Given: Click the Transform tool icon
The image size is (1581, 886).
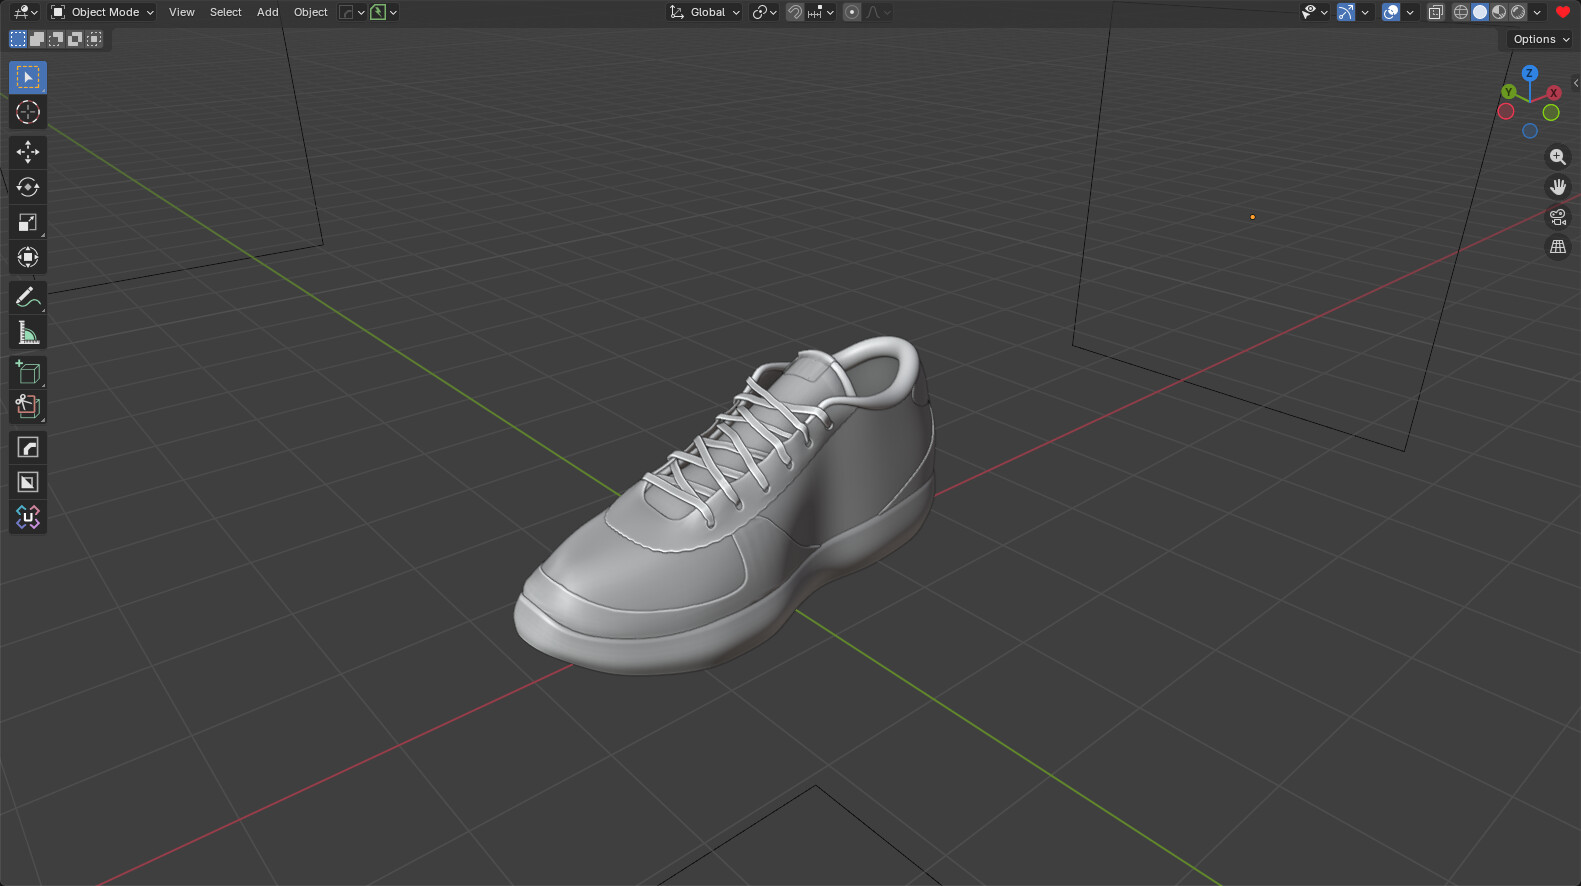Looking at the screenshot, I should click(x=28, y=257).
